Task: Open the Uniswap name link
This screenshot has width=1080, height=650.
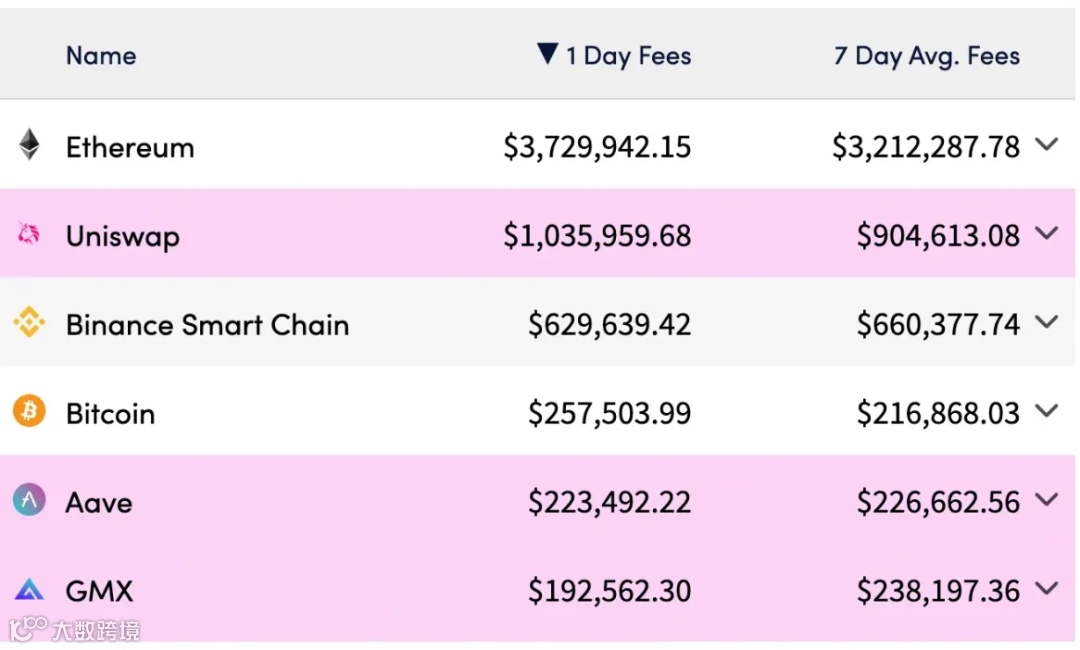Action: point(122,237)
